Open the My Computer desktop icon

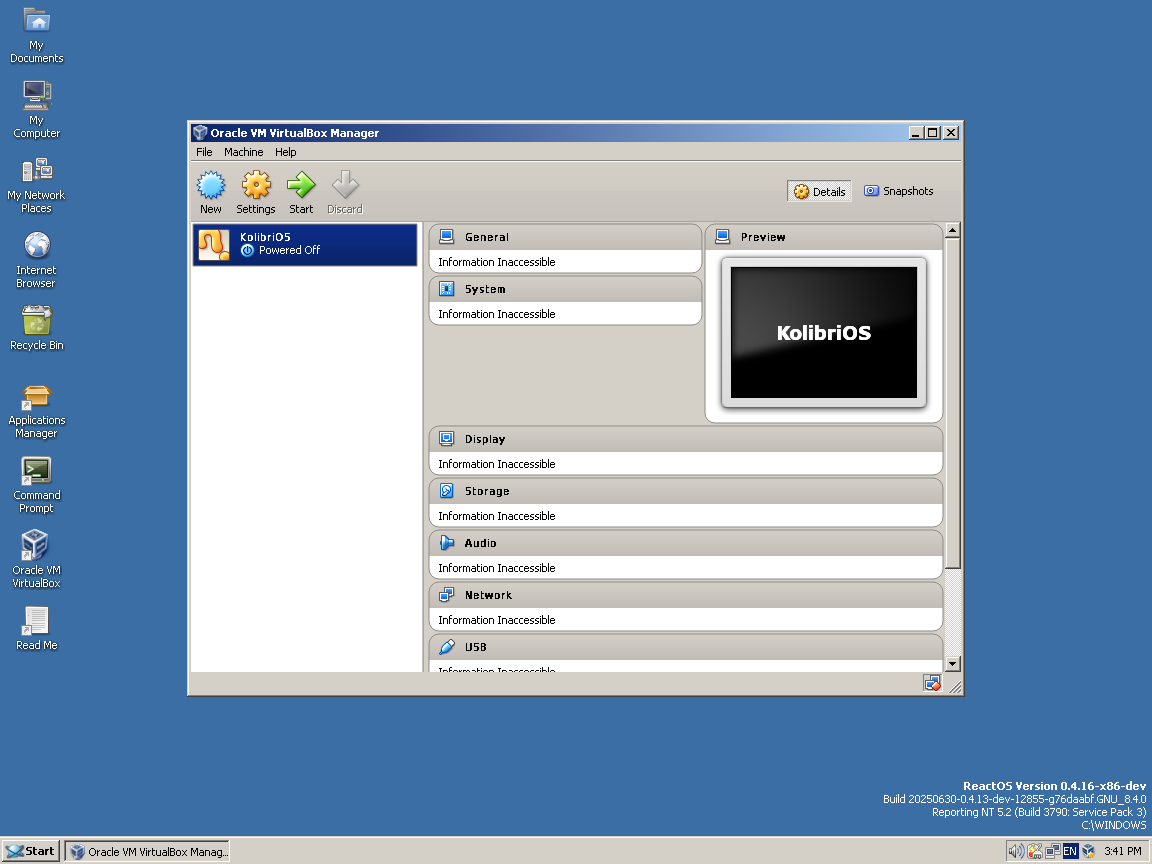(36, 110)
